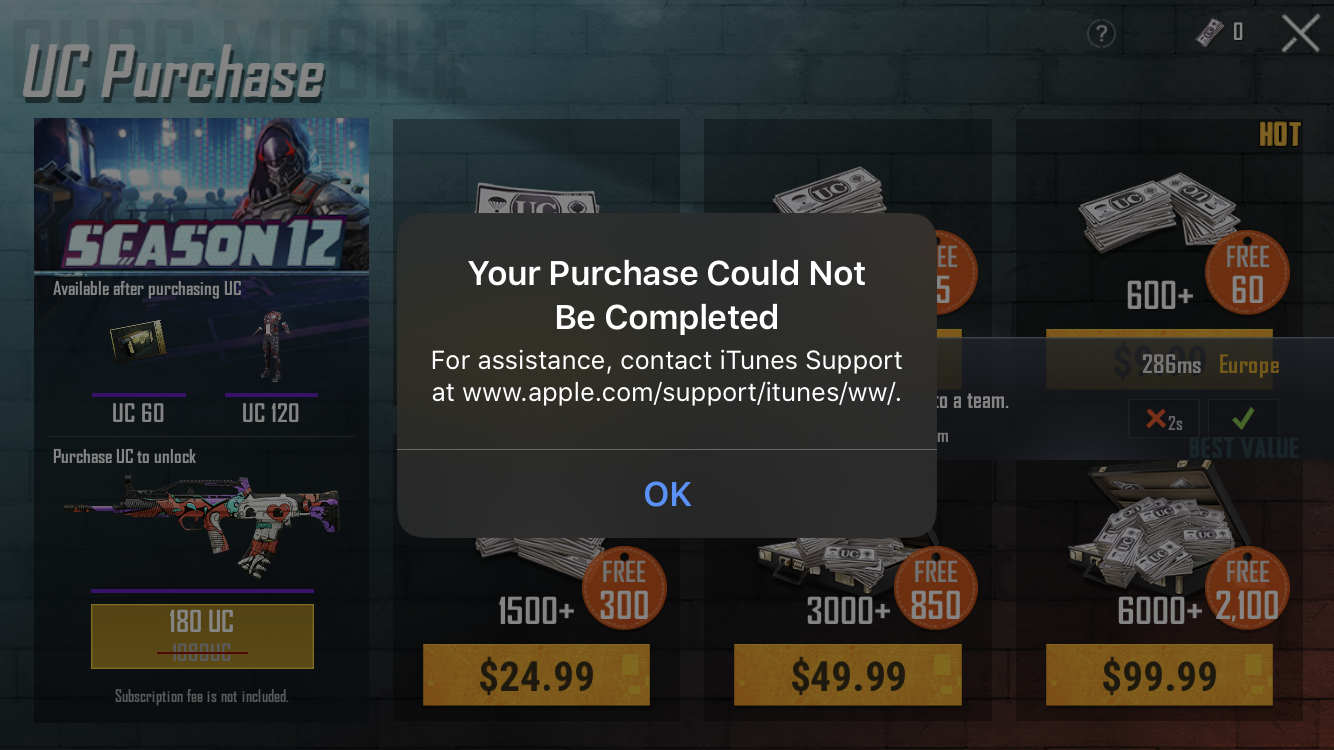Screen dimensions: 1334x750
Task: Click the help question mark icon
Action: tap(1101, 34)
